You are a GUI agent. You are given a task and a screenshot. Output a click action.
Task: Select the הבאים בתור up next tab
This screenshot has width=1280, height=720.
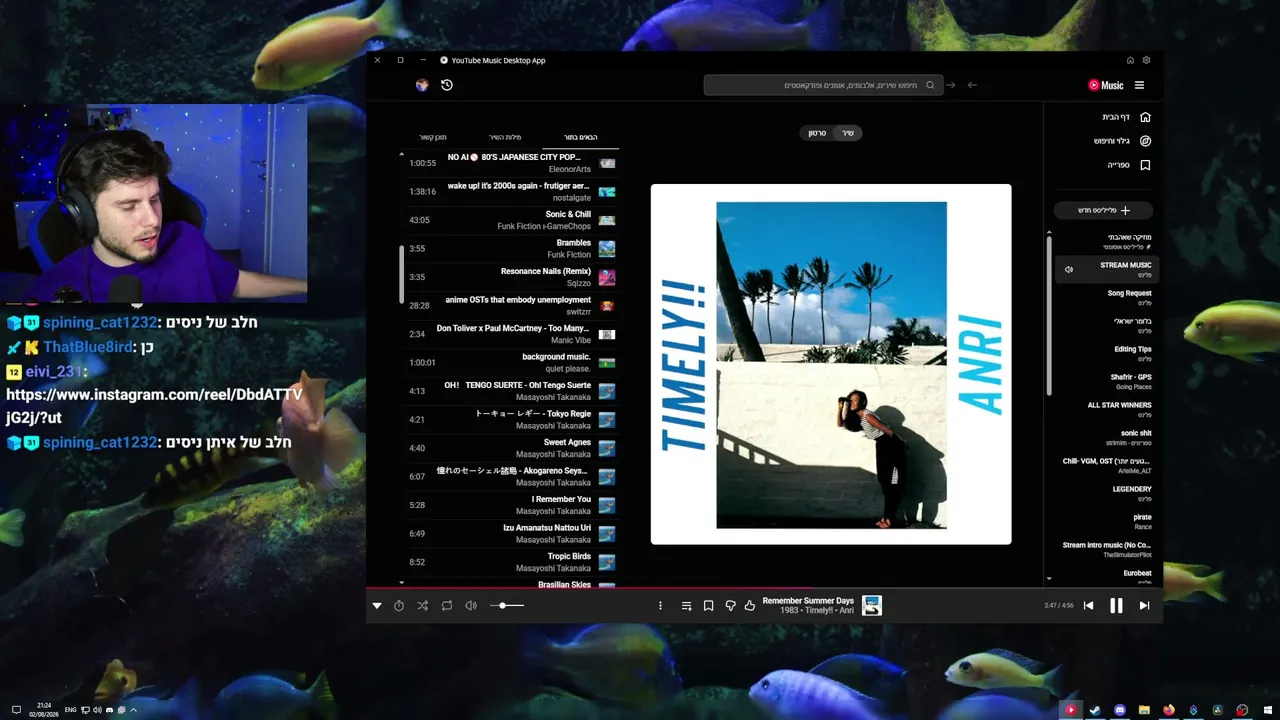point(580,137)
